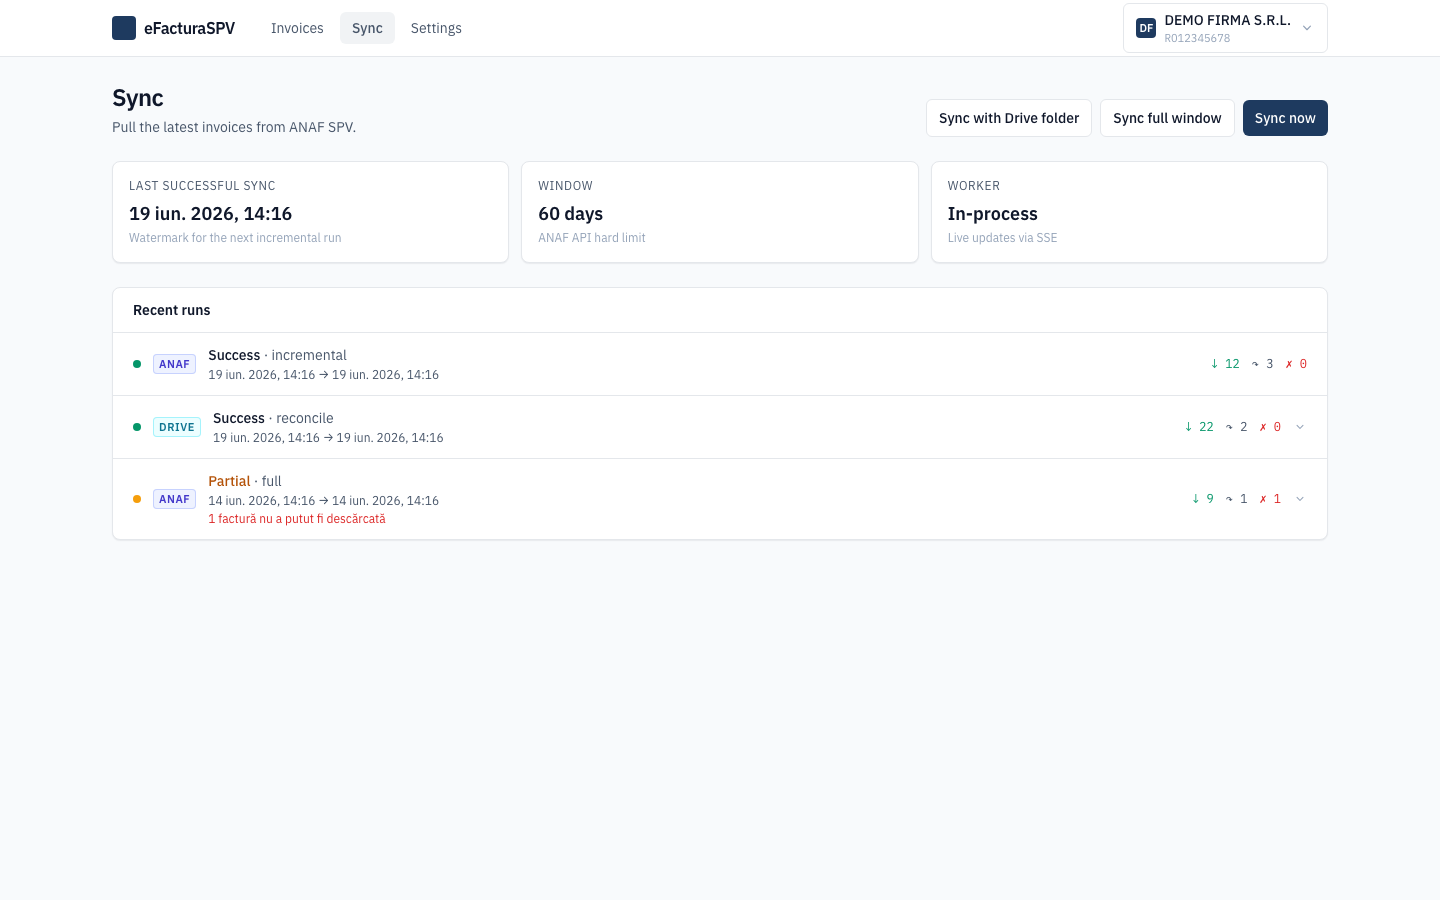Click the green status dot of incremental run
Image resolution: width=1440 pixels, height=900 pixels.
coord(137,364)
